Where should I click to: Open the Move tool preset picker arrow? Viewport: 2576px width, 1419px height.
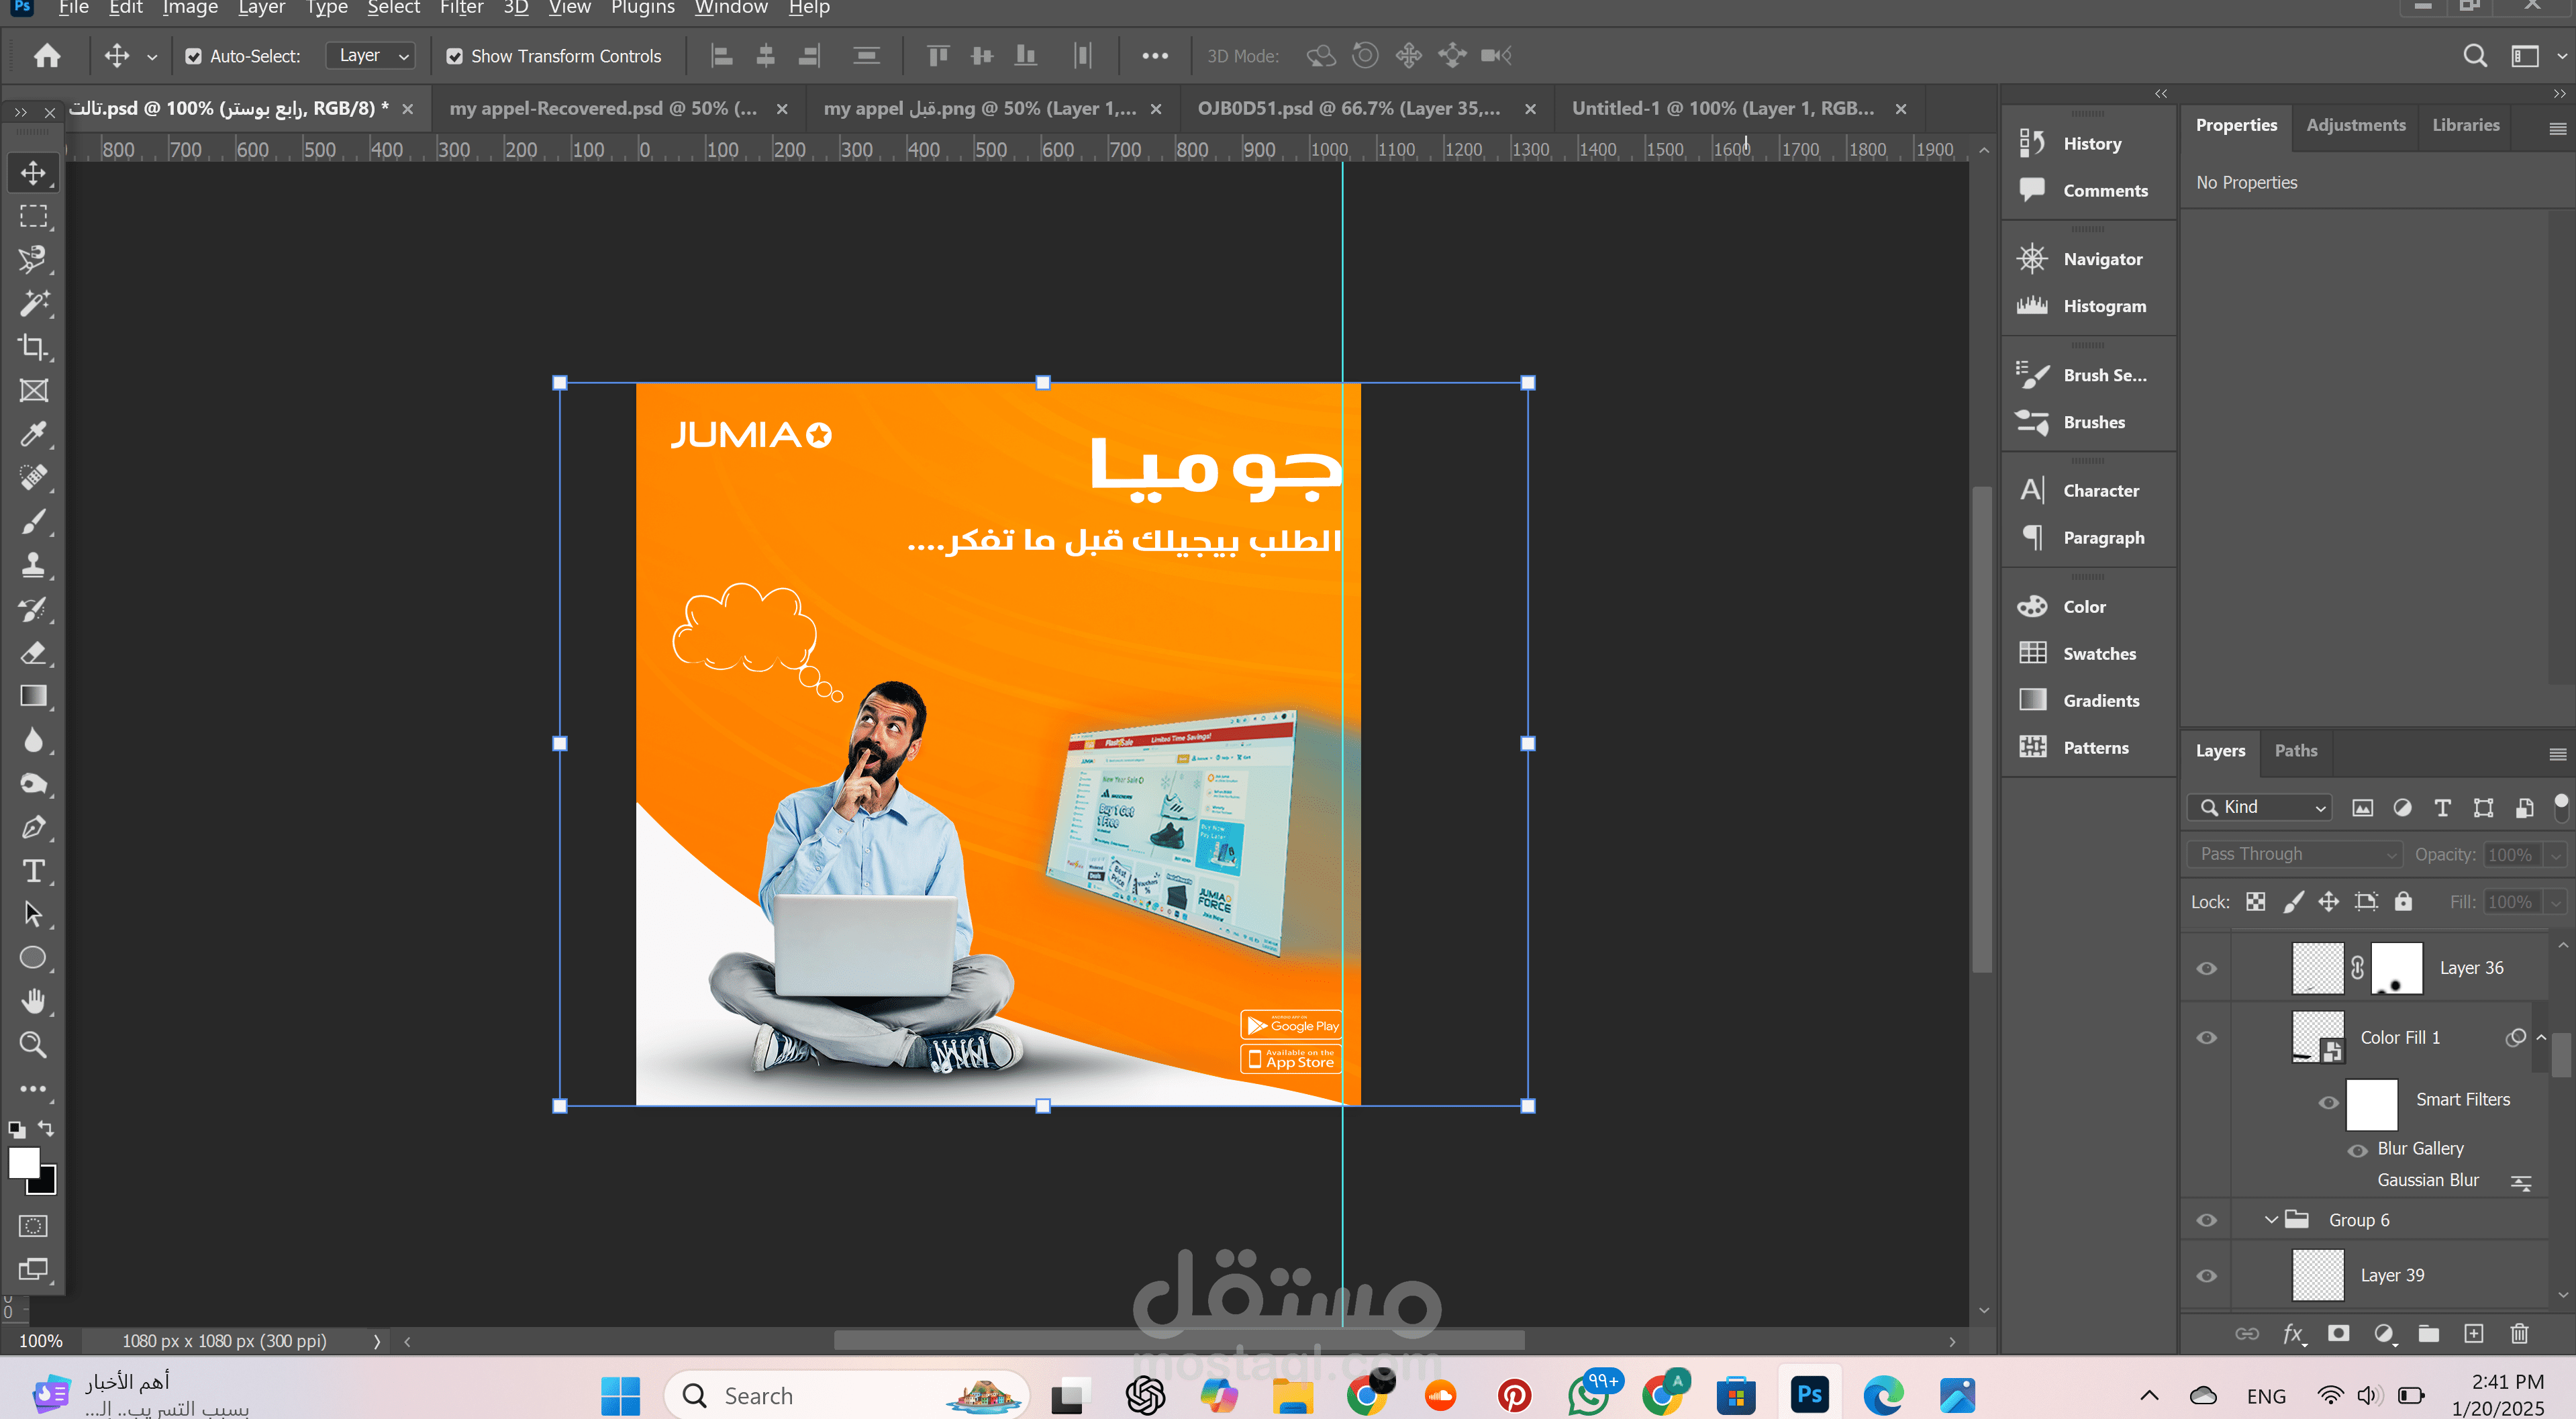tap(152, 57)
